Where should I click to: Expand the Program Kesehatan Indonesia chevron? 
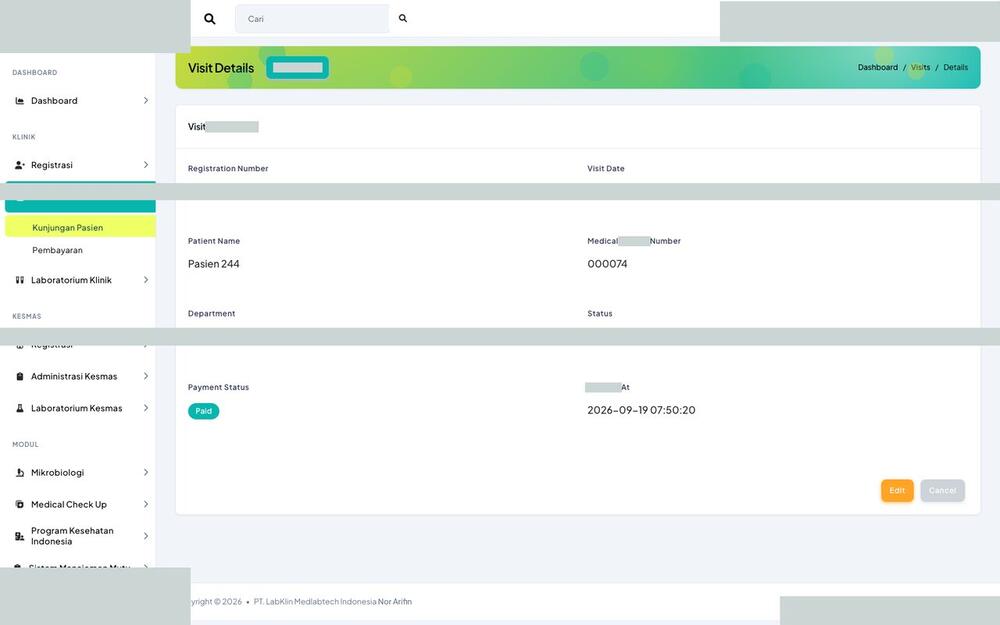[145, 536]
